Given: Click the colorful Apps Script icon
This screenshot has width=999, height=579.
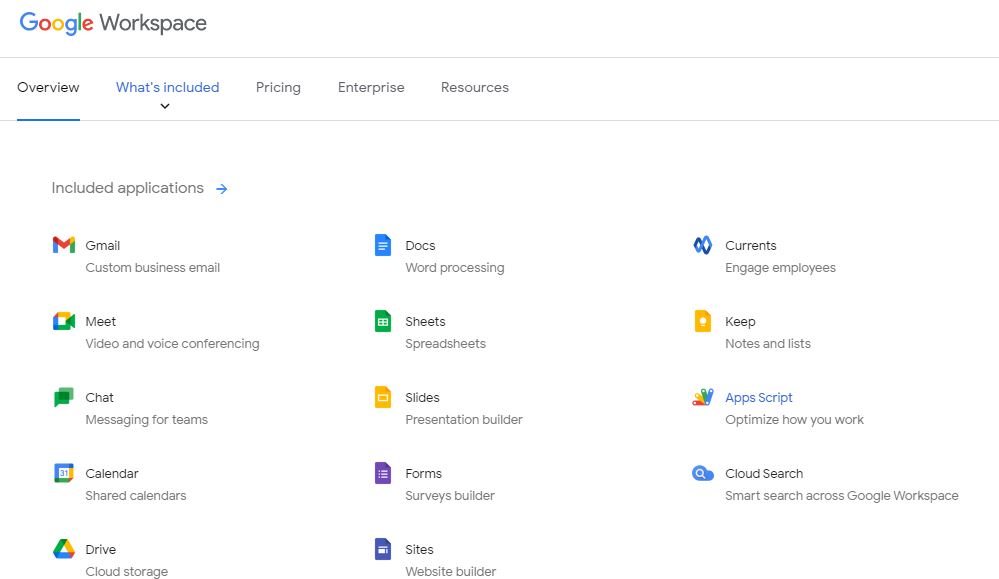Looking at the screenshot, I should 703,397.
